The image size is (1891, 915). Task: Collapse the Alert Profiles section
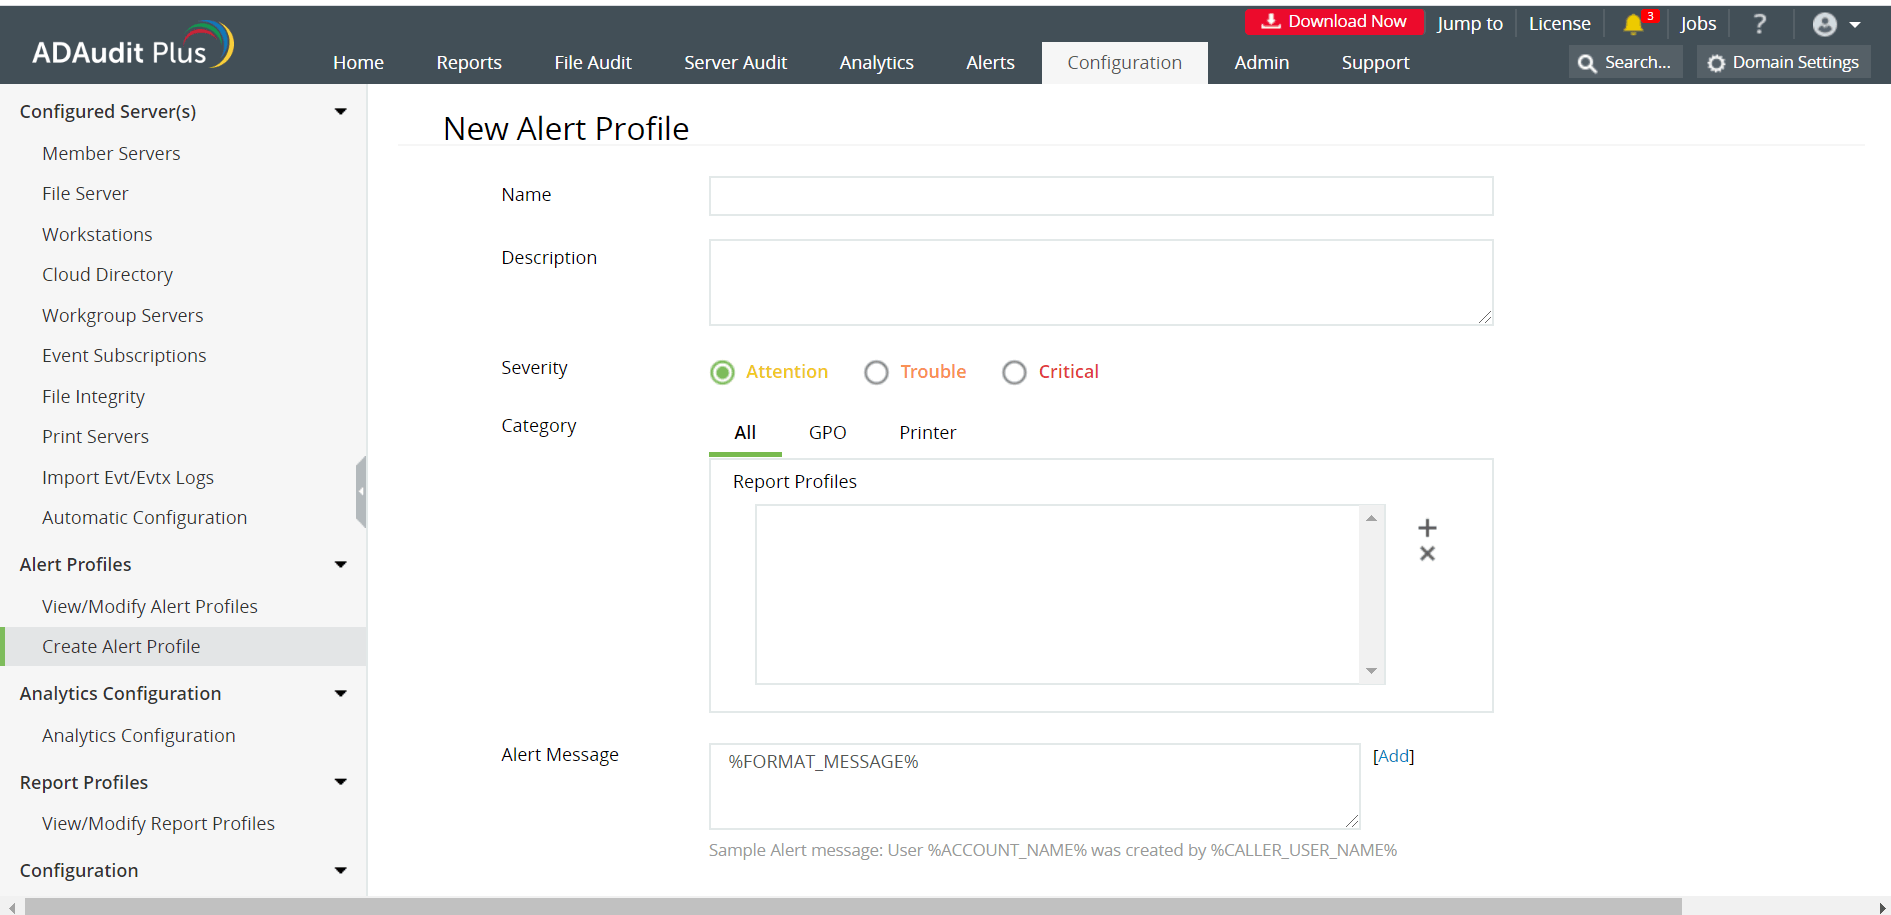[340, 564]
